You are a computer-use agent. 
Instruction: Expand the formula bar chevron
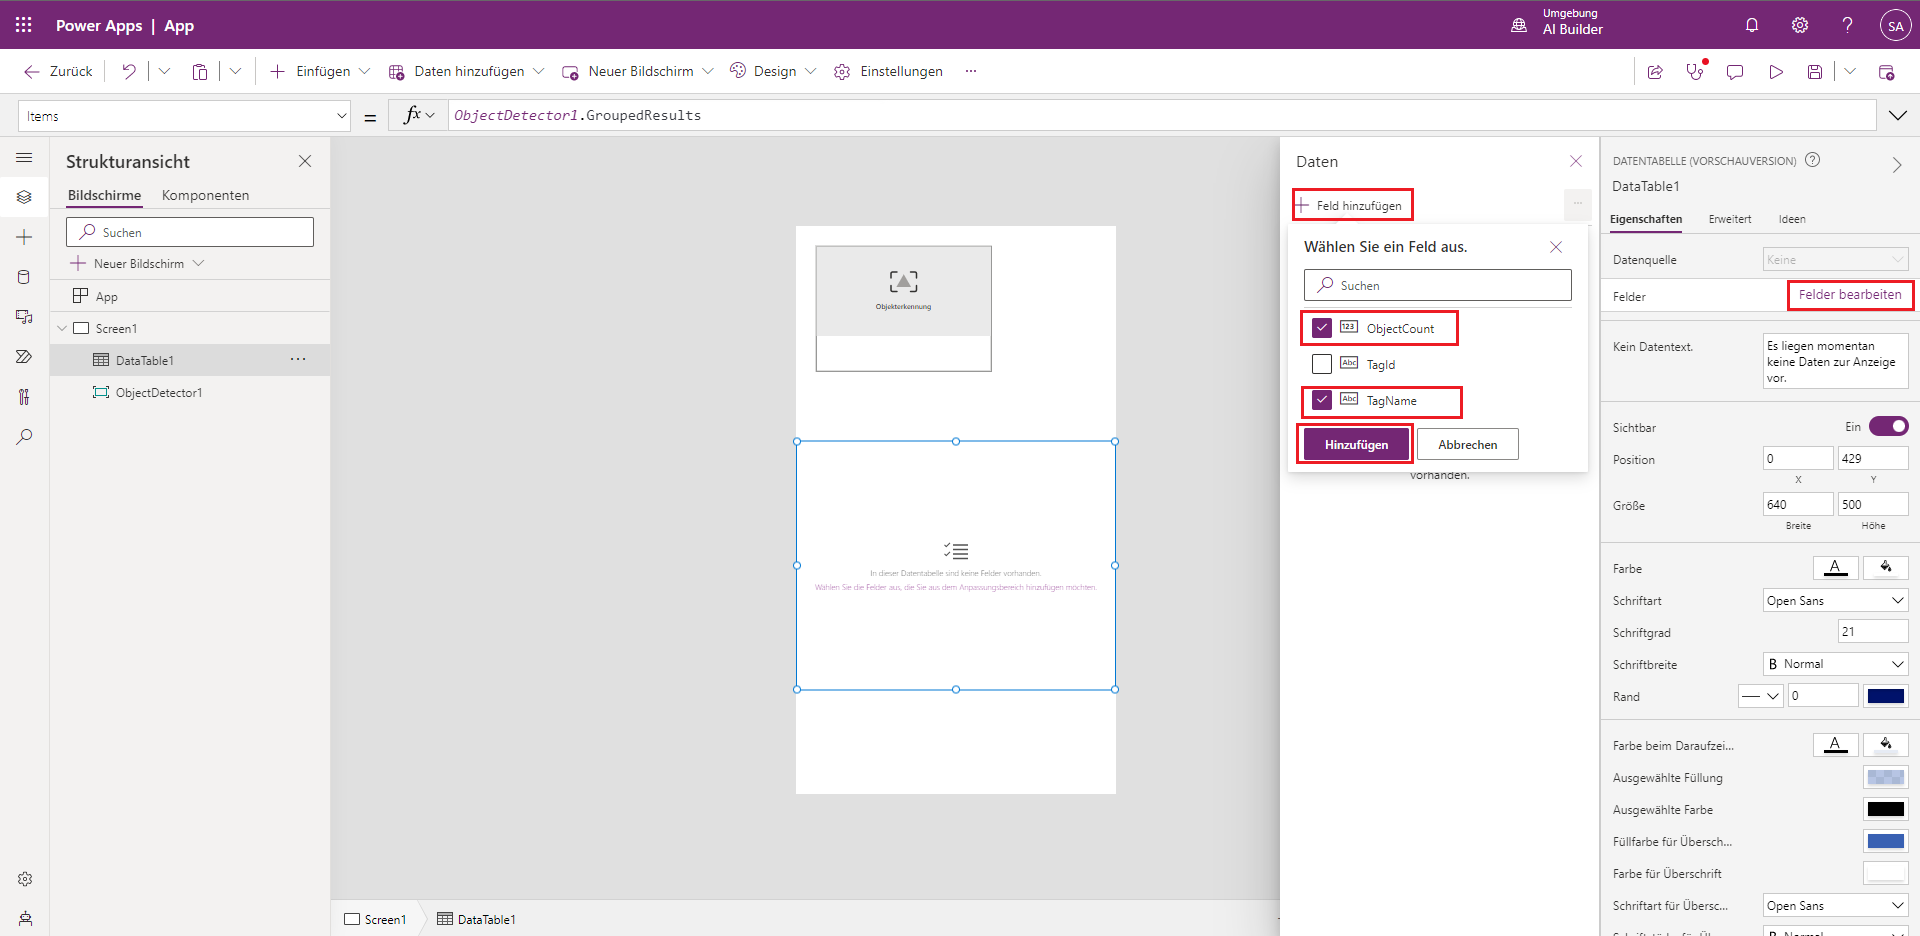tap(1897, 116)
